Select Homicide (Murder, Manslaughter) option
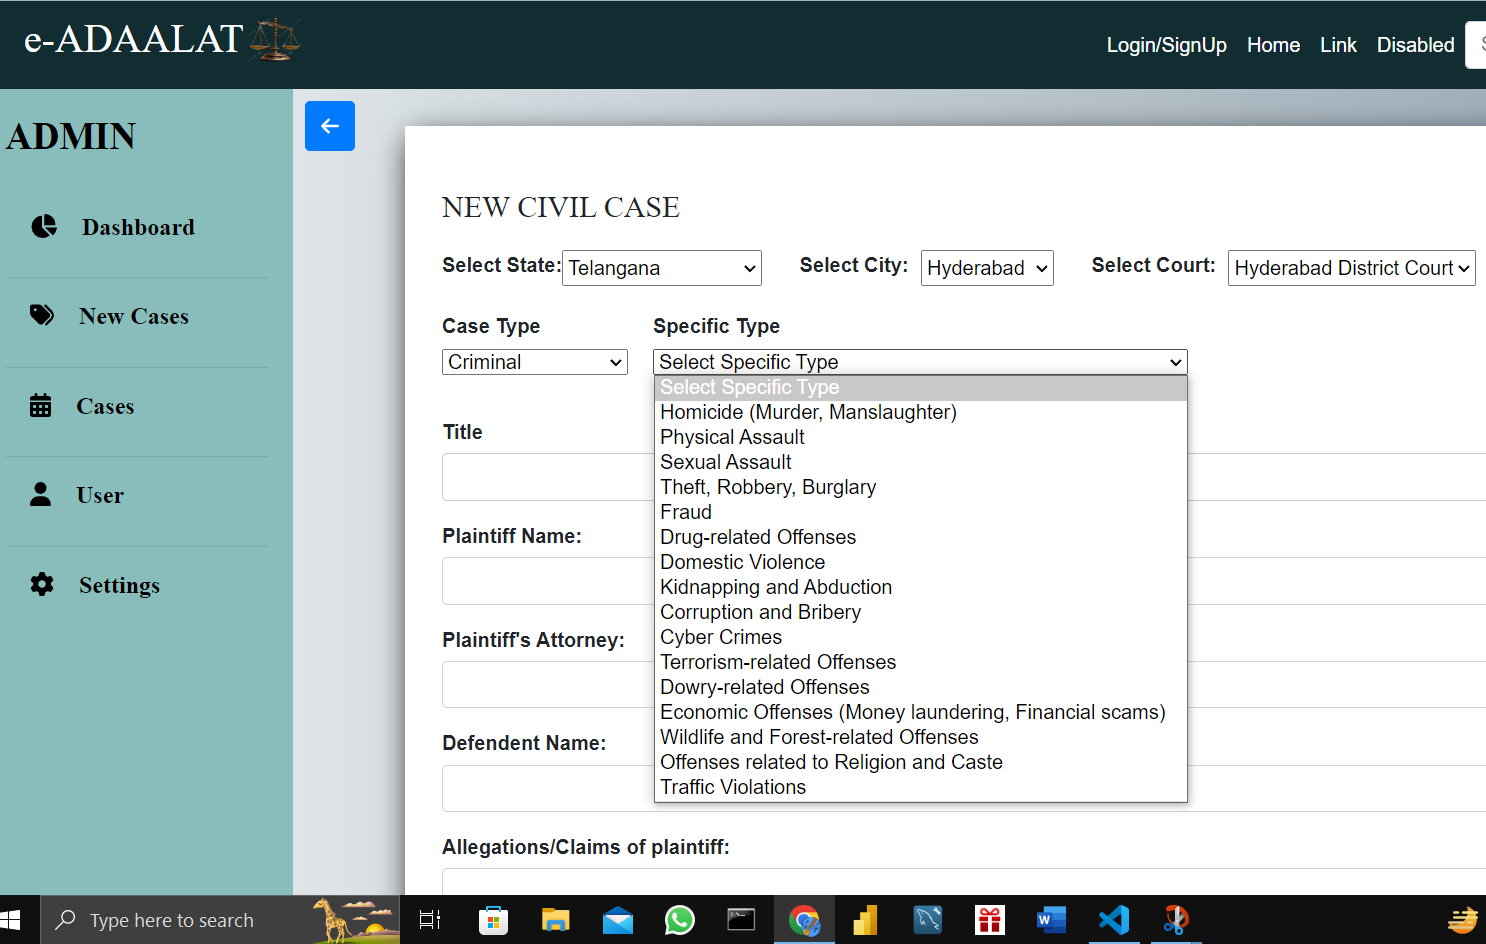1486x944 pixels. point(921,412)
